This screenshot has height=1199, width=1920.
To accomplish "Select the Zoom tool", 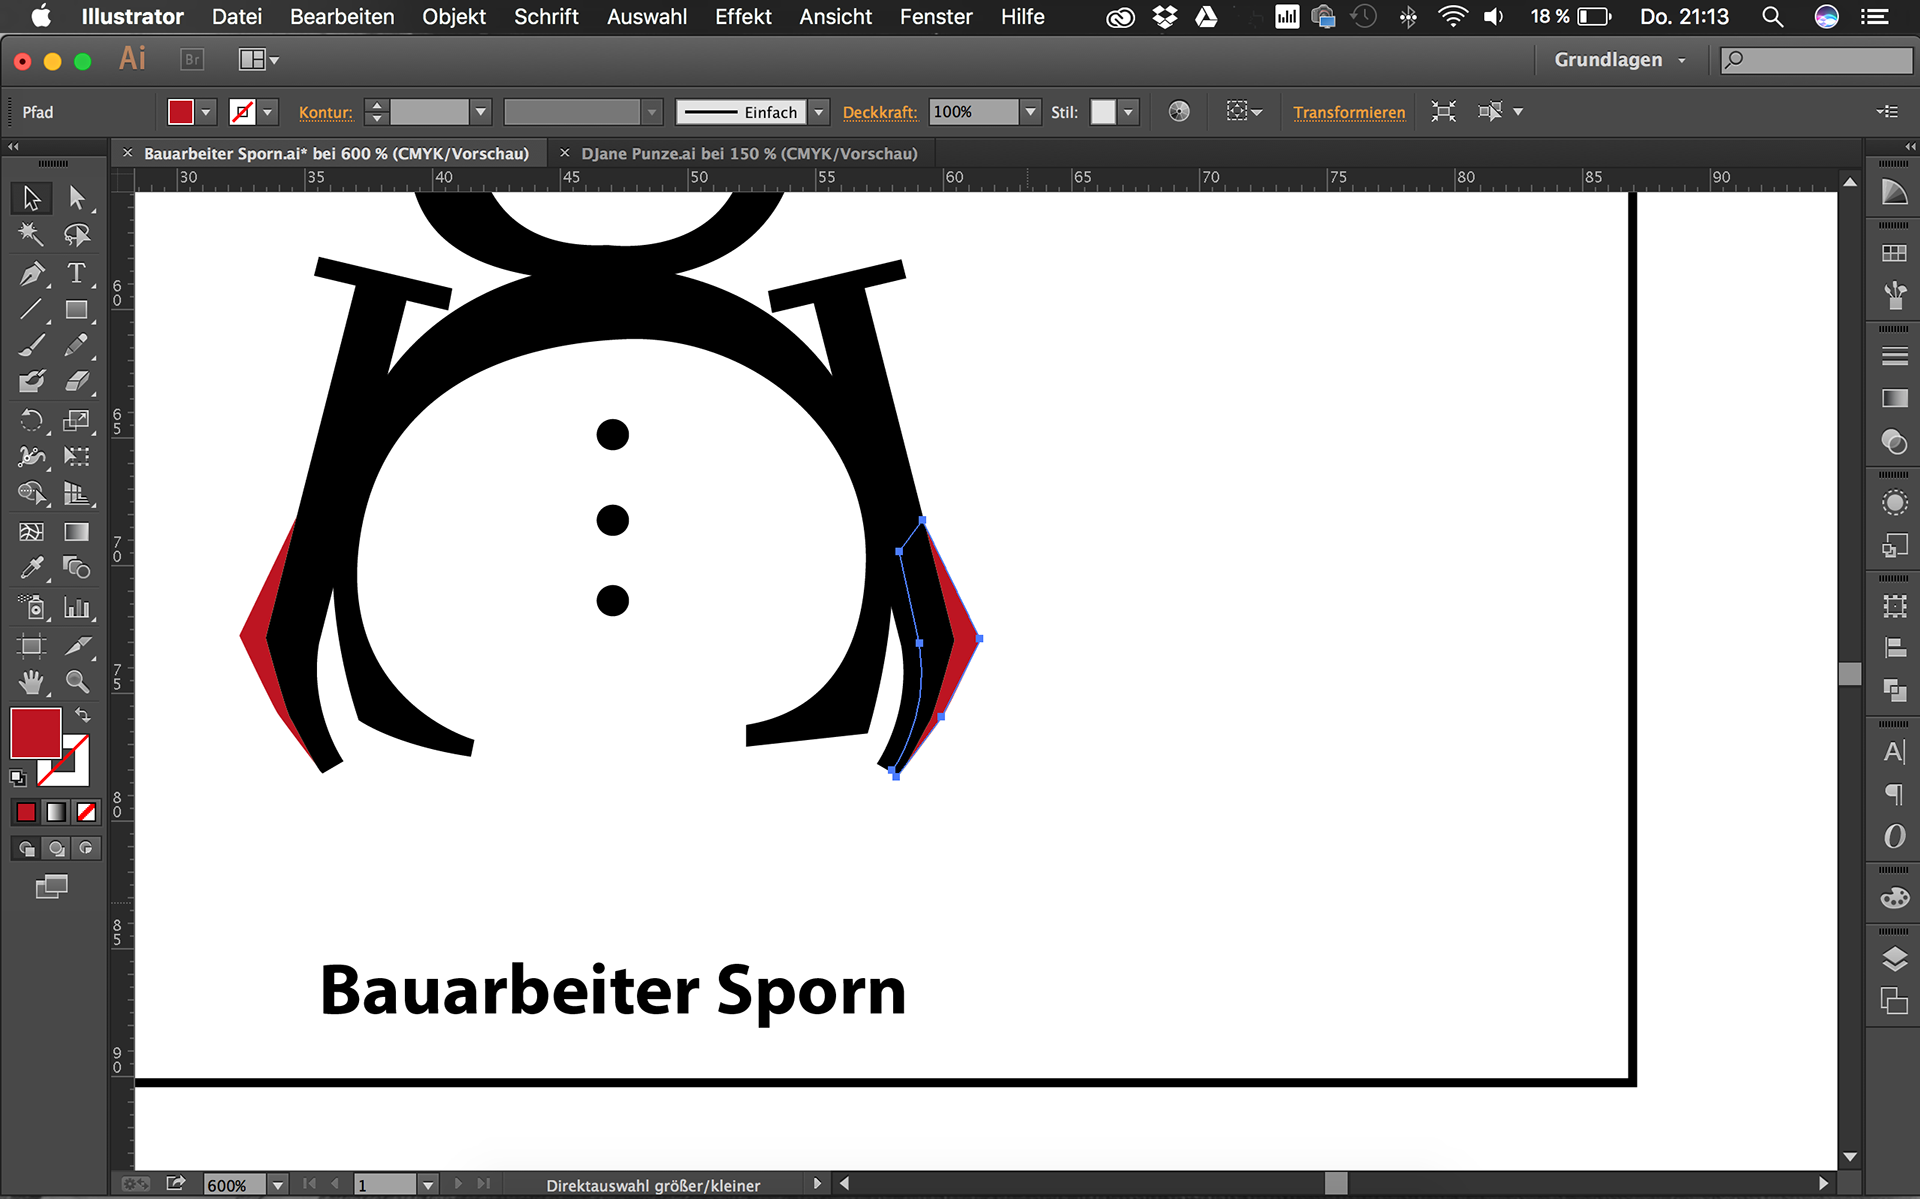I will pos(77,682).
